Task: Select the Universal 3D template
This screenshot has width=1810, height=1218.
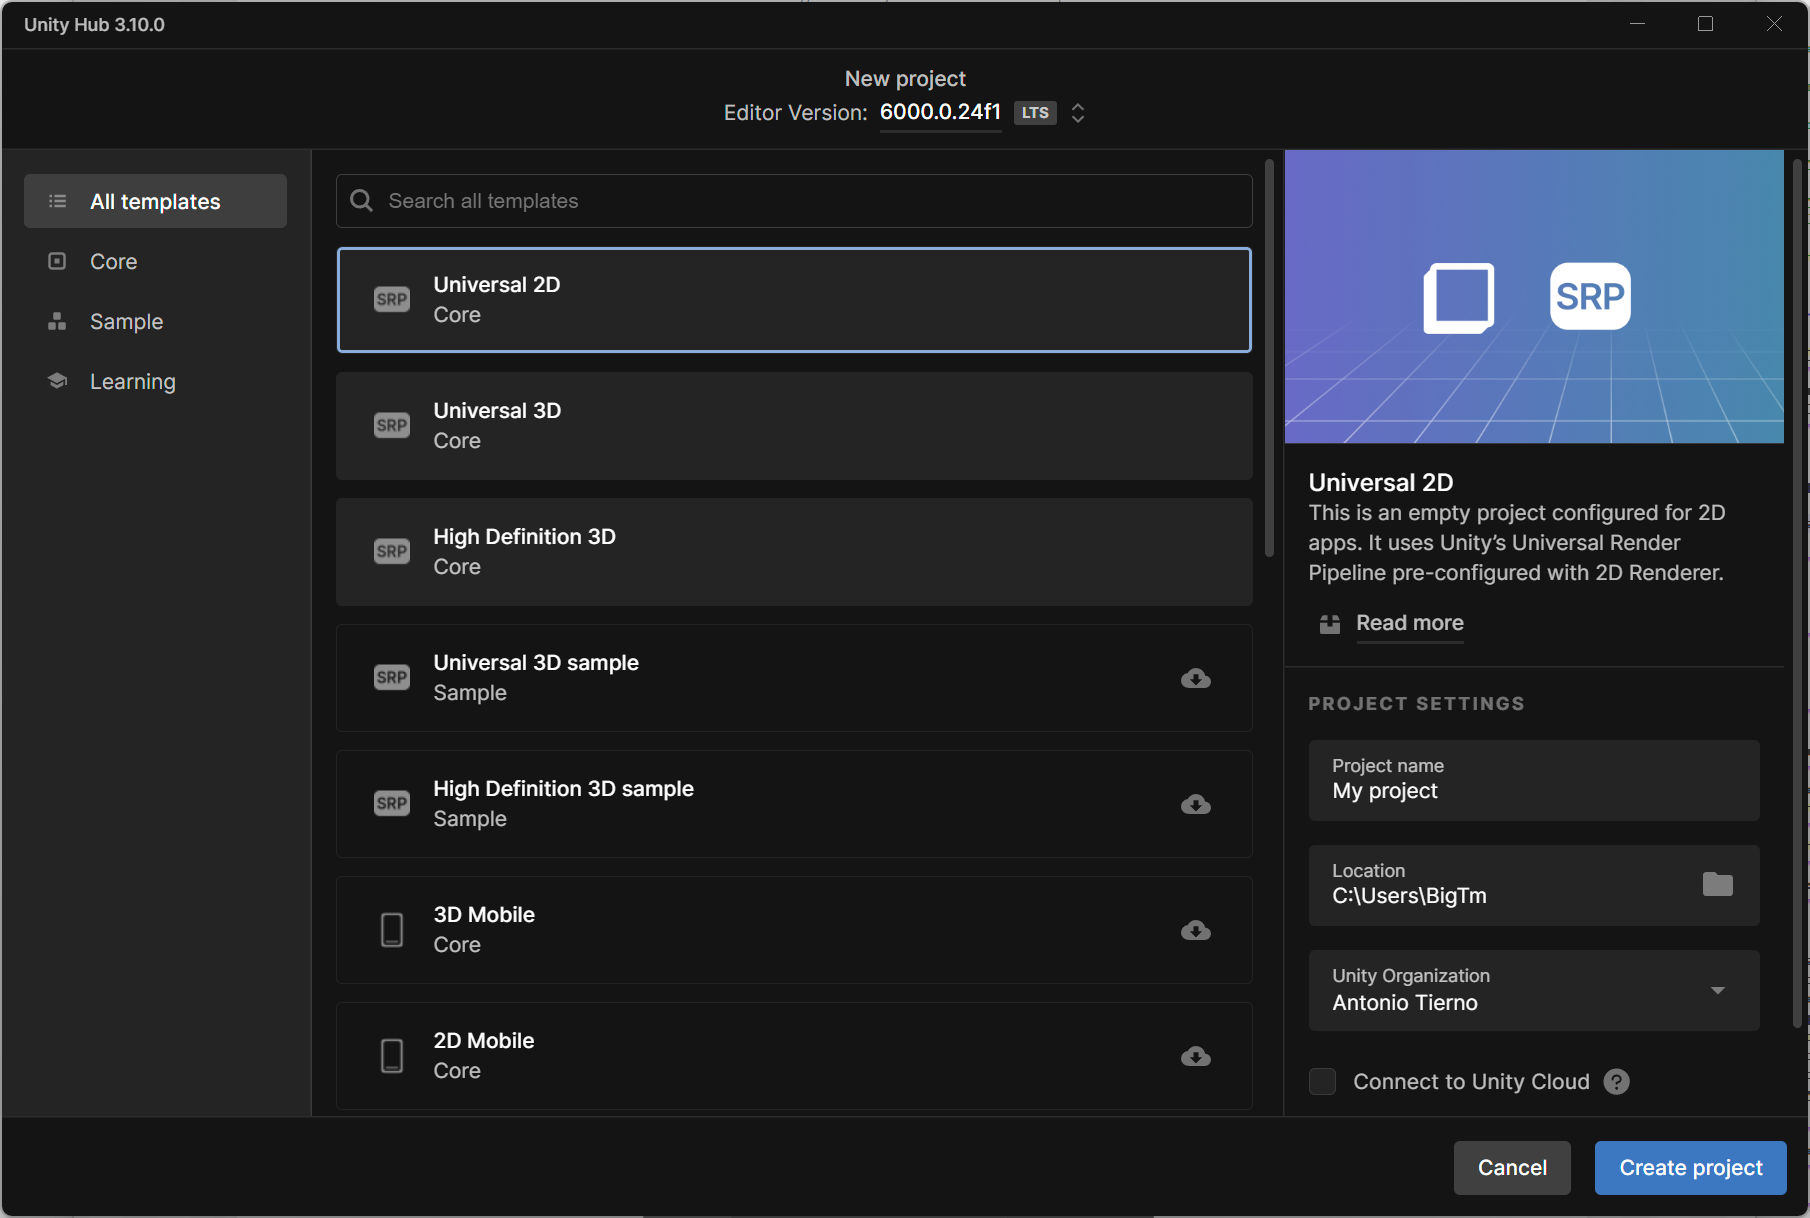Action: [x=794, y=425]
